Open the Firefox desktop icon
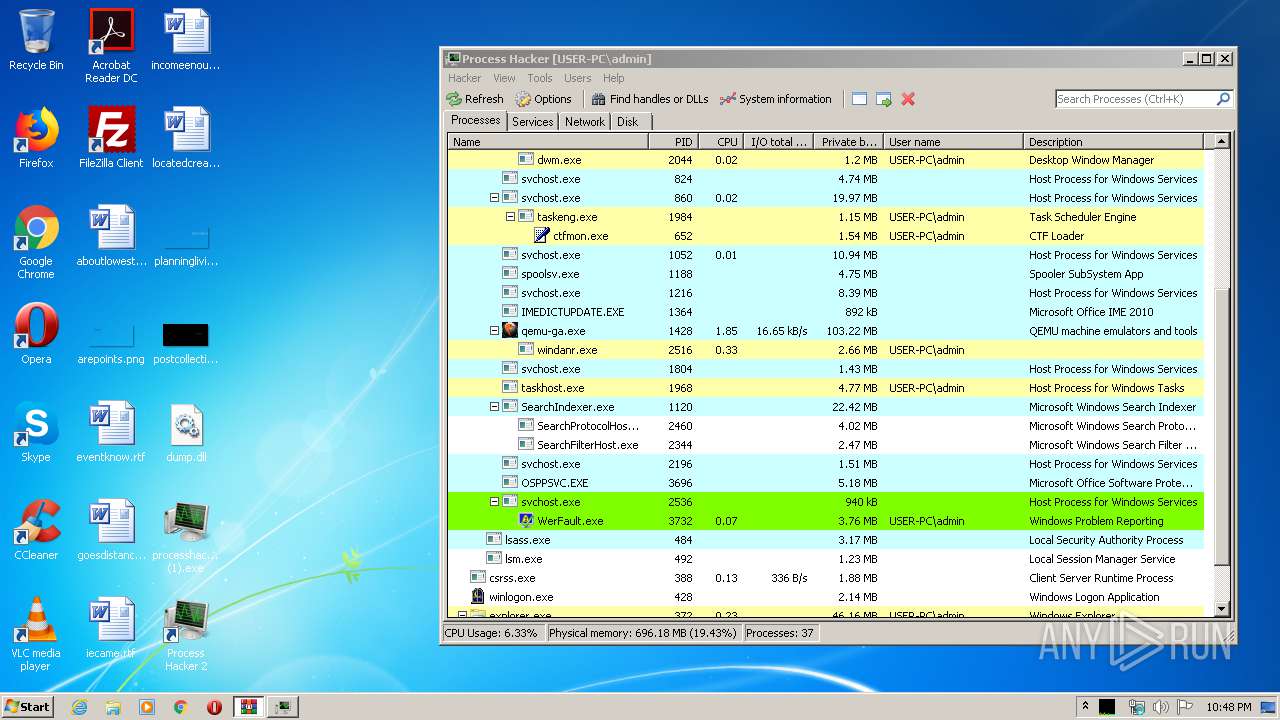 tap(36, 138)
